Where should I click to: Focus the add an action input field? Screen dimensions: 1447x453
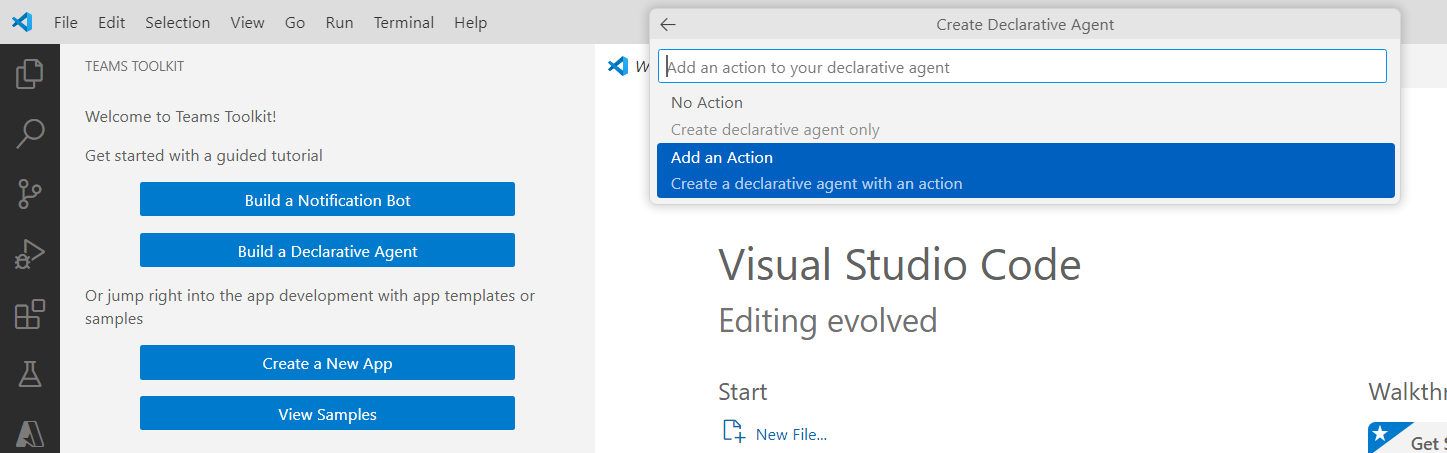pos(1022,67)
